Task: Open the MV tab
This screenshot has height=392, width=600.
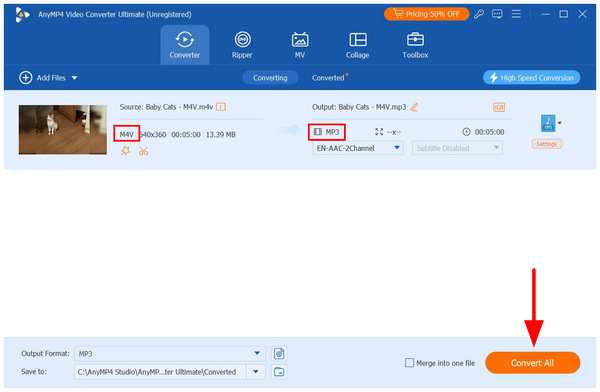Action: (300, 45)
